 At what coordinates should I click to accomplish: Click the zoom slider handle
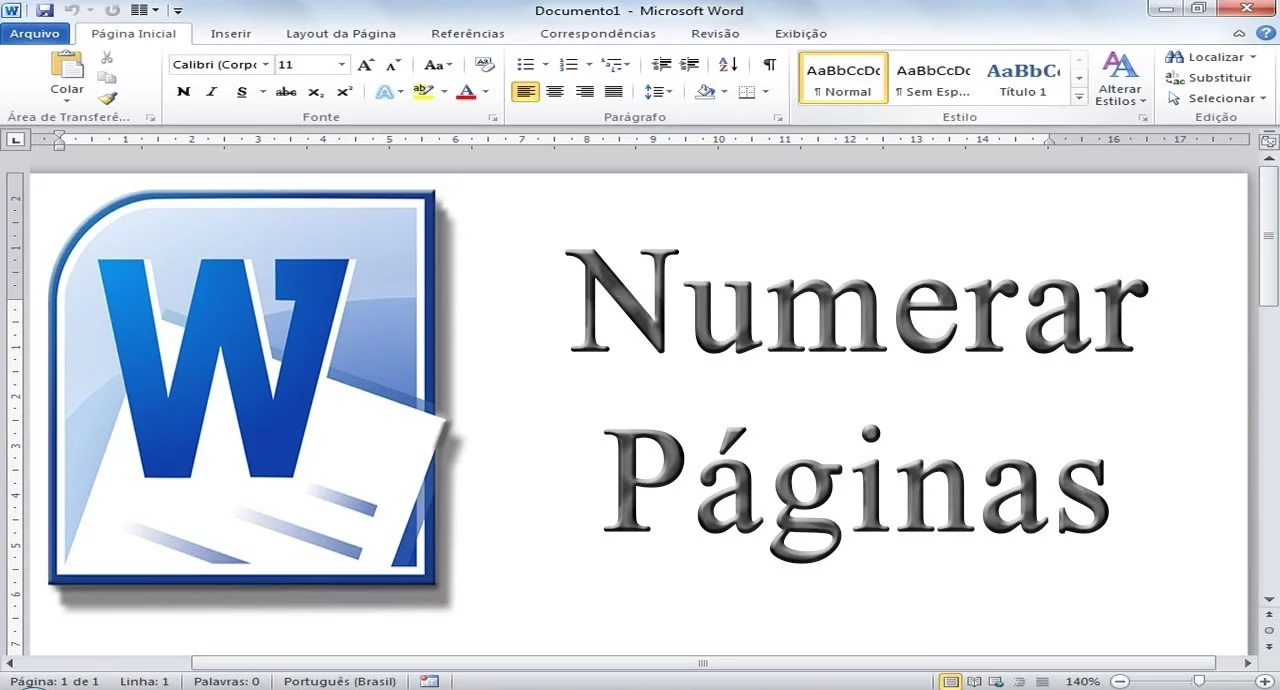[x=1199, y=681]
